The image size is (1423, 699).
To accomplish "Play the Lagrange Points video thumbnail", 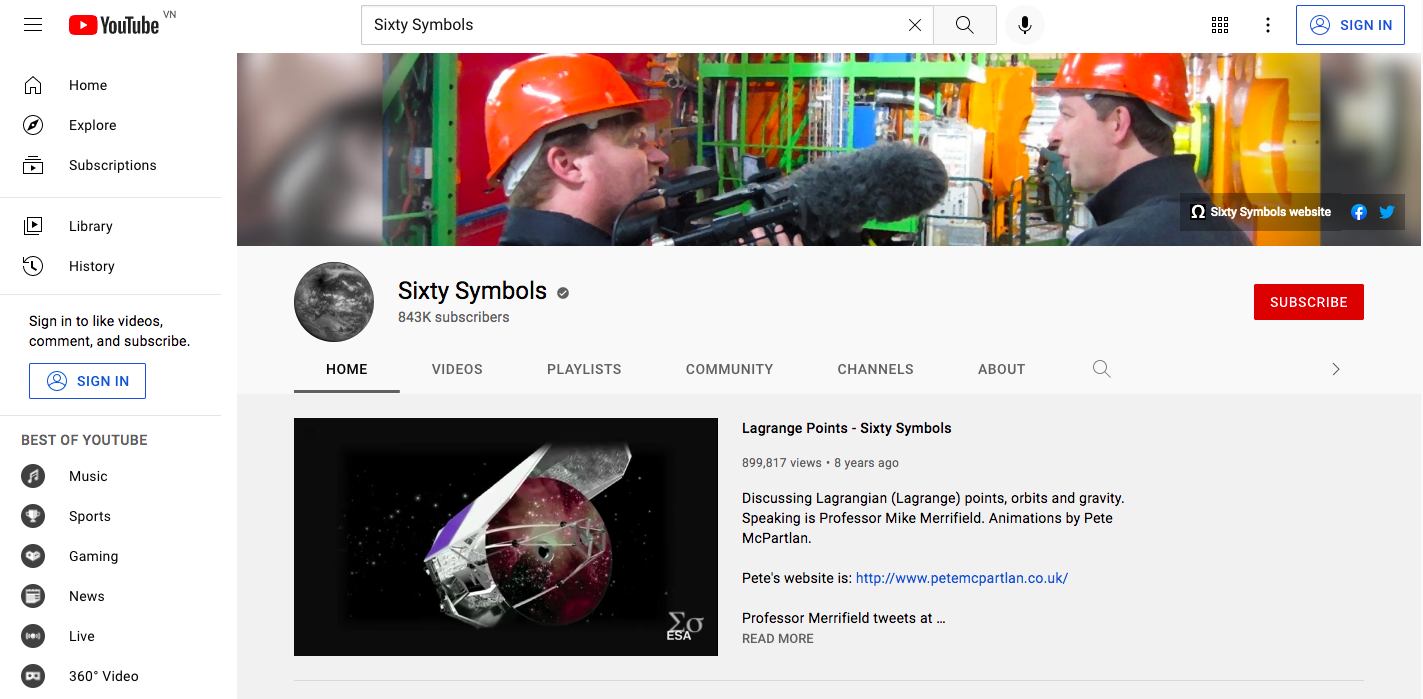I will click(505, 537).
